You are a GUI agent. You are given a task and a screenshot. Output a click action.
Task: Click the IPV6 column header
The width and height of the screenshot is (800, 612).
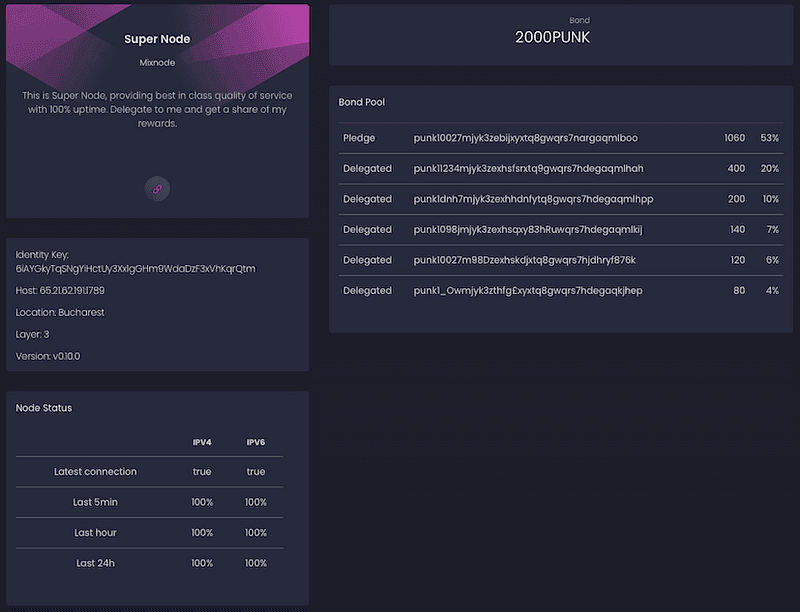point(256,441)
